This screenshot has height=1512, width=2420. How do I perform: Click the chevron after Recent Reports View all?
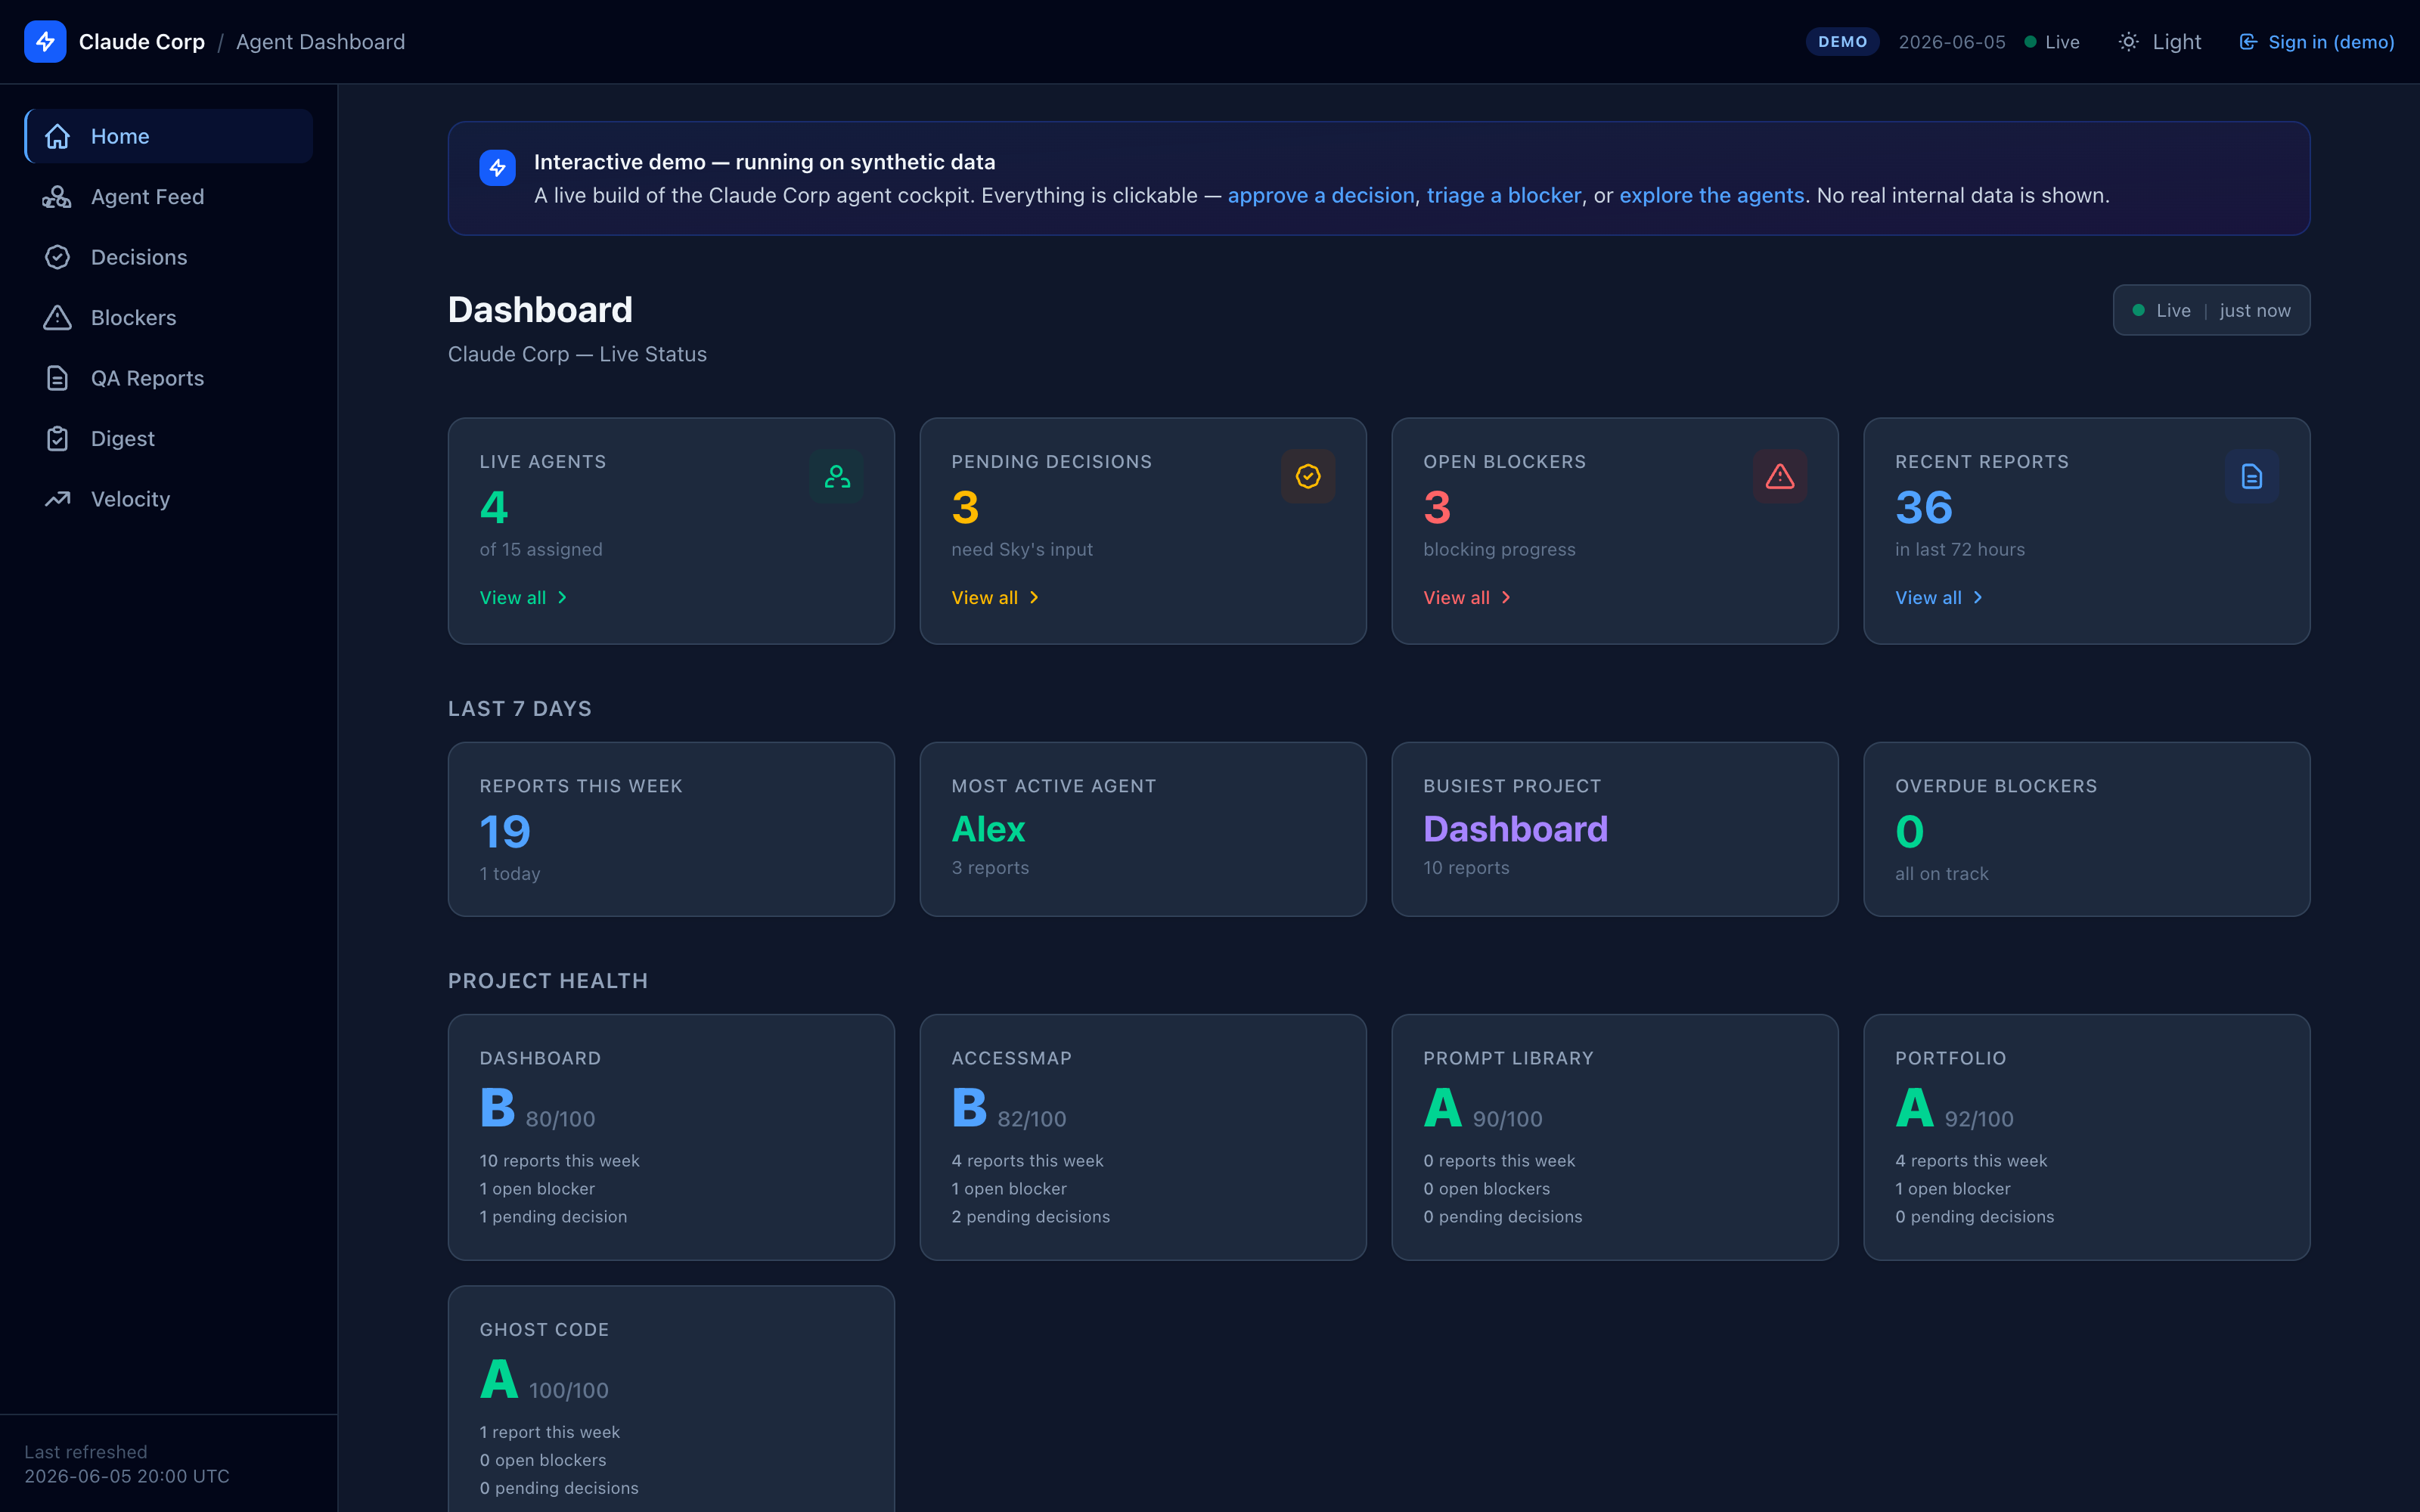coord(1978,598)
